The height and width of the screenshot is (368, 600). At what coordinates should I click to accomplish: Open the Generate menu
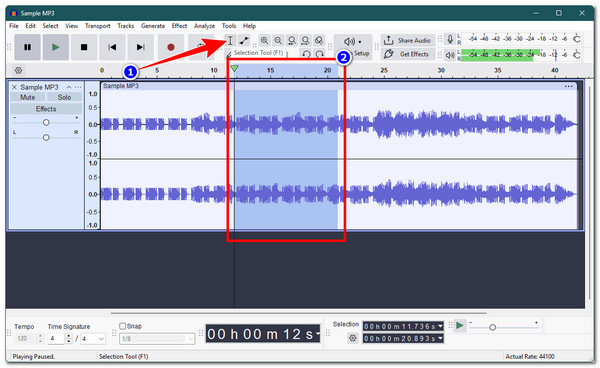pos(153,26)
